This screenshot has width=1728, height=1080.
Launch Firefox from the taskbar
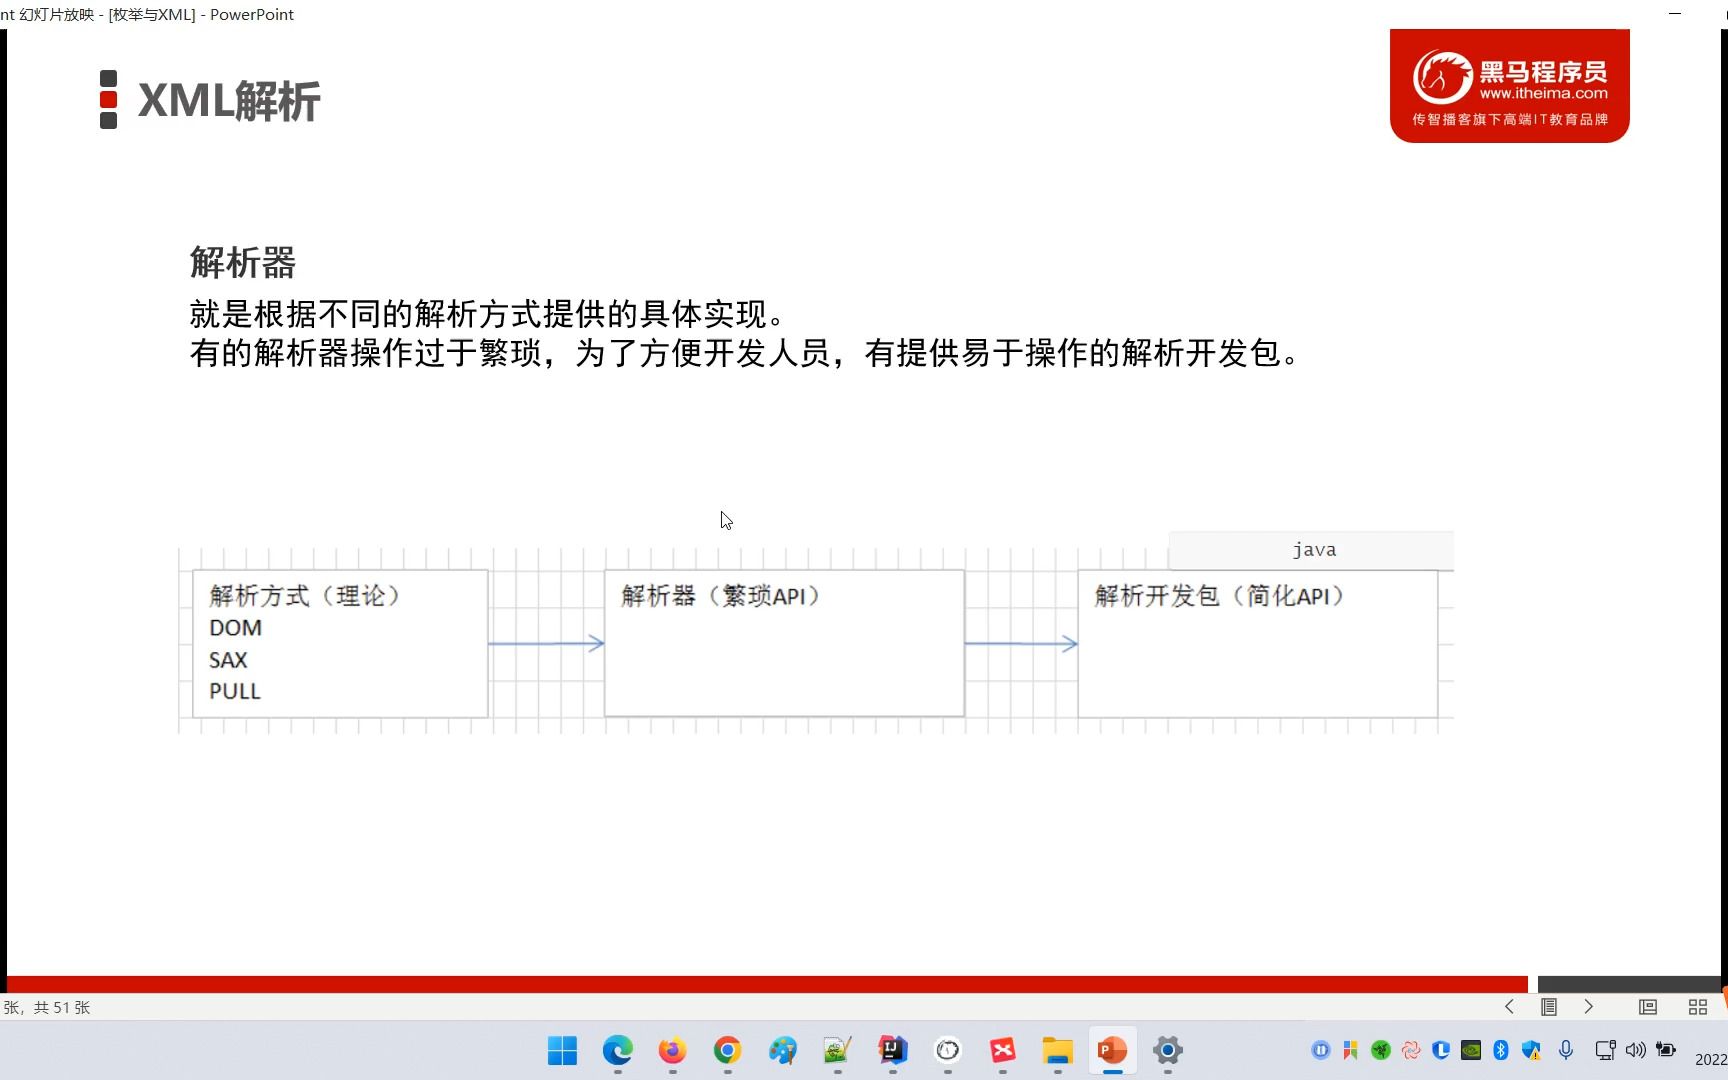pyautogui.click(x=672, y=1050)
